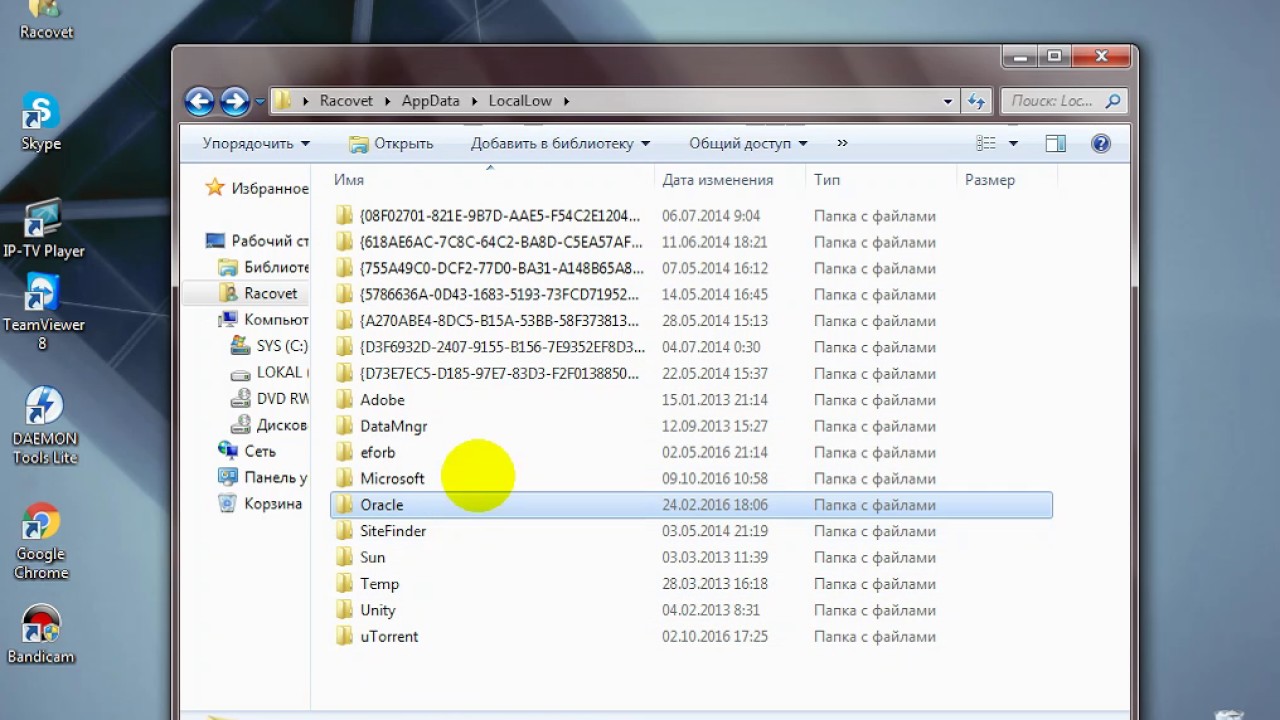Select Сеть in the navigation pane

(247, 451)
